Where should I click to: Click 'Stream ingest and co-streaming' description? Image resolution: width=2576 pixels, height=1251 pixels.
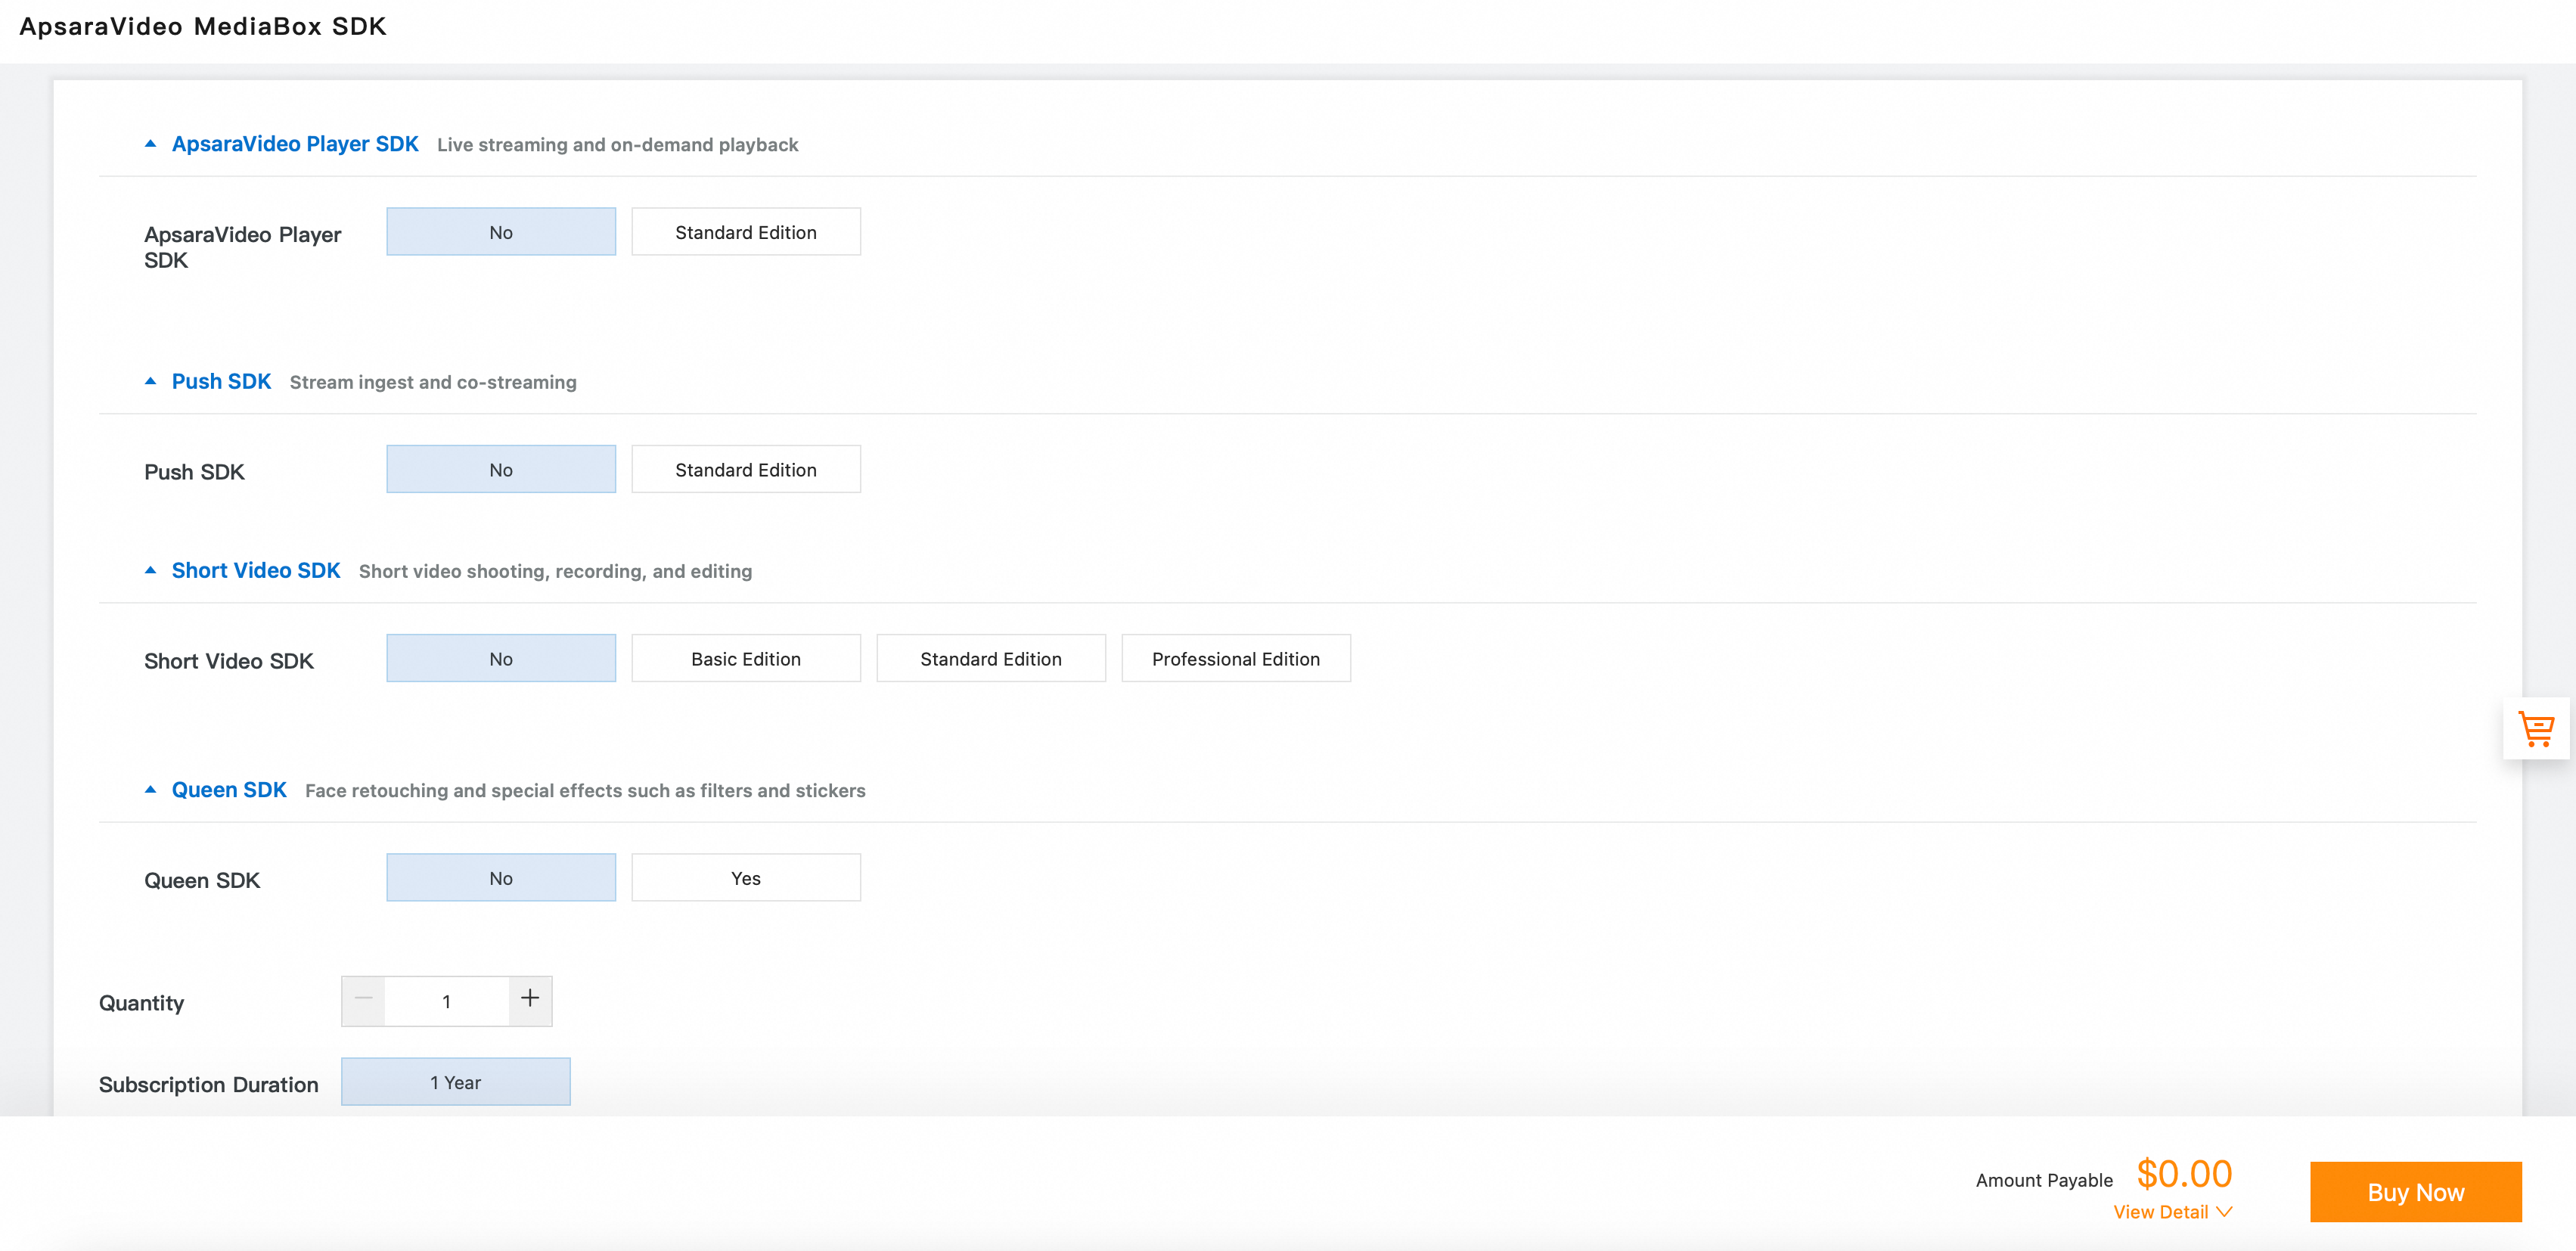click(x=433, y=382)
